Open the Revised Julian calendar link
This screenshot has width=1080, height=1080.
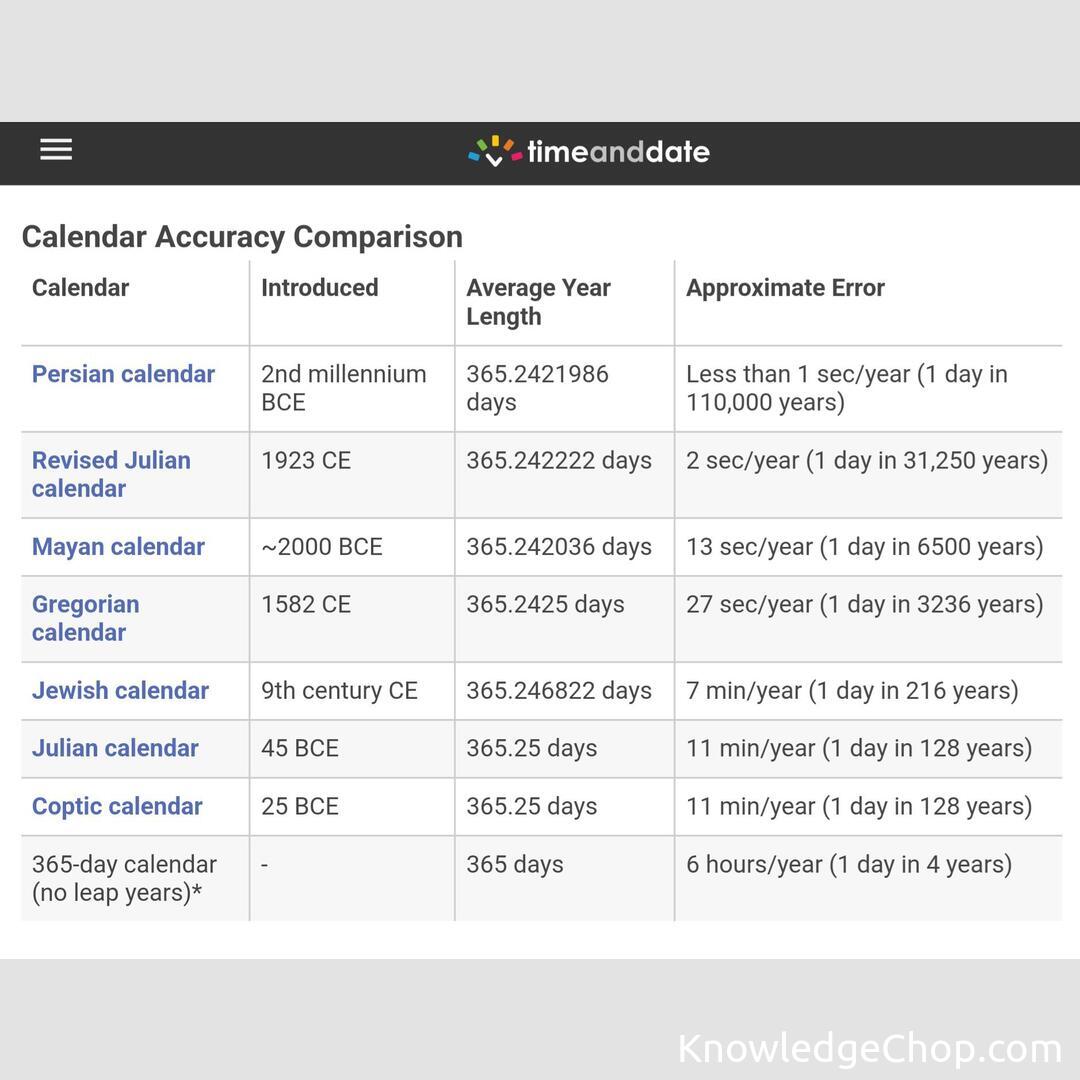click(111, 474)
